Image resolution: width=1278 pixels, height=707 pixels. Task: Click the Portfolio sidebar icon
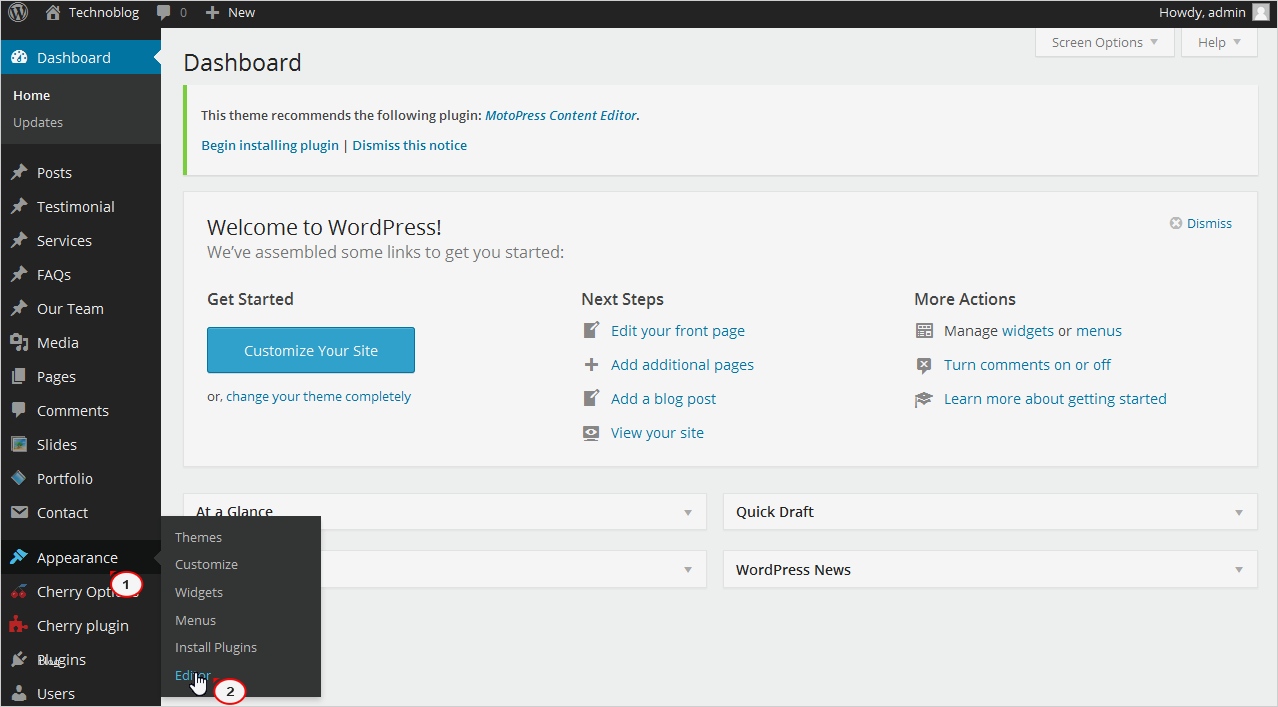(19, 479)
